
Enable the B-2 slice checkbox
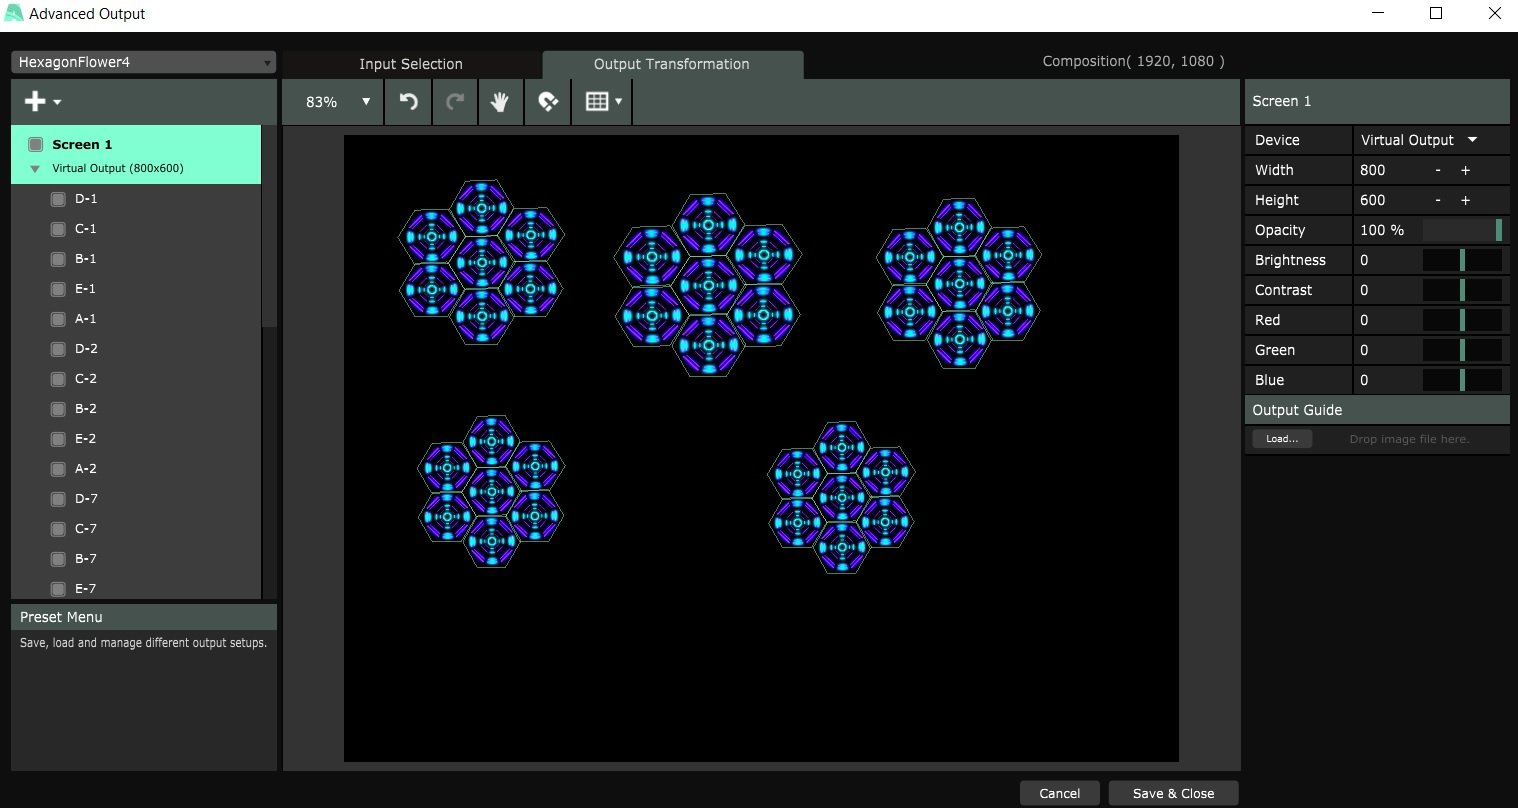pyautogui.click(x=58, y=409)
